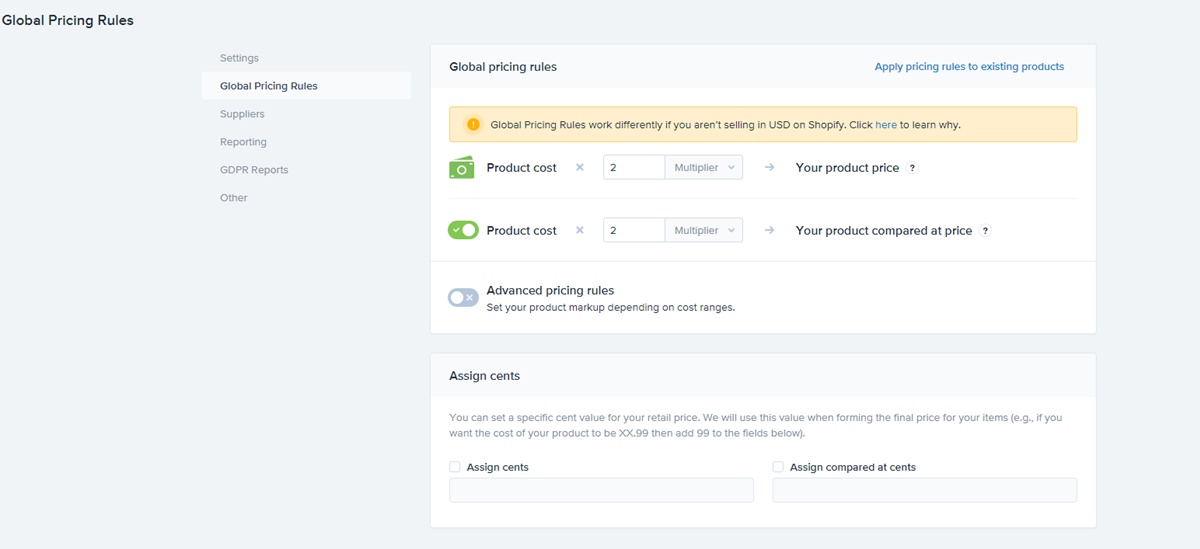
Task: Click the orange warning icon in banner
Action: pos(473,125)
